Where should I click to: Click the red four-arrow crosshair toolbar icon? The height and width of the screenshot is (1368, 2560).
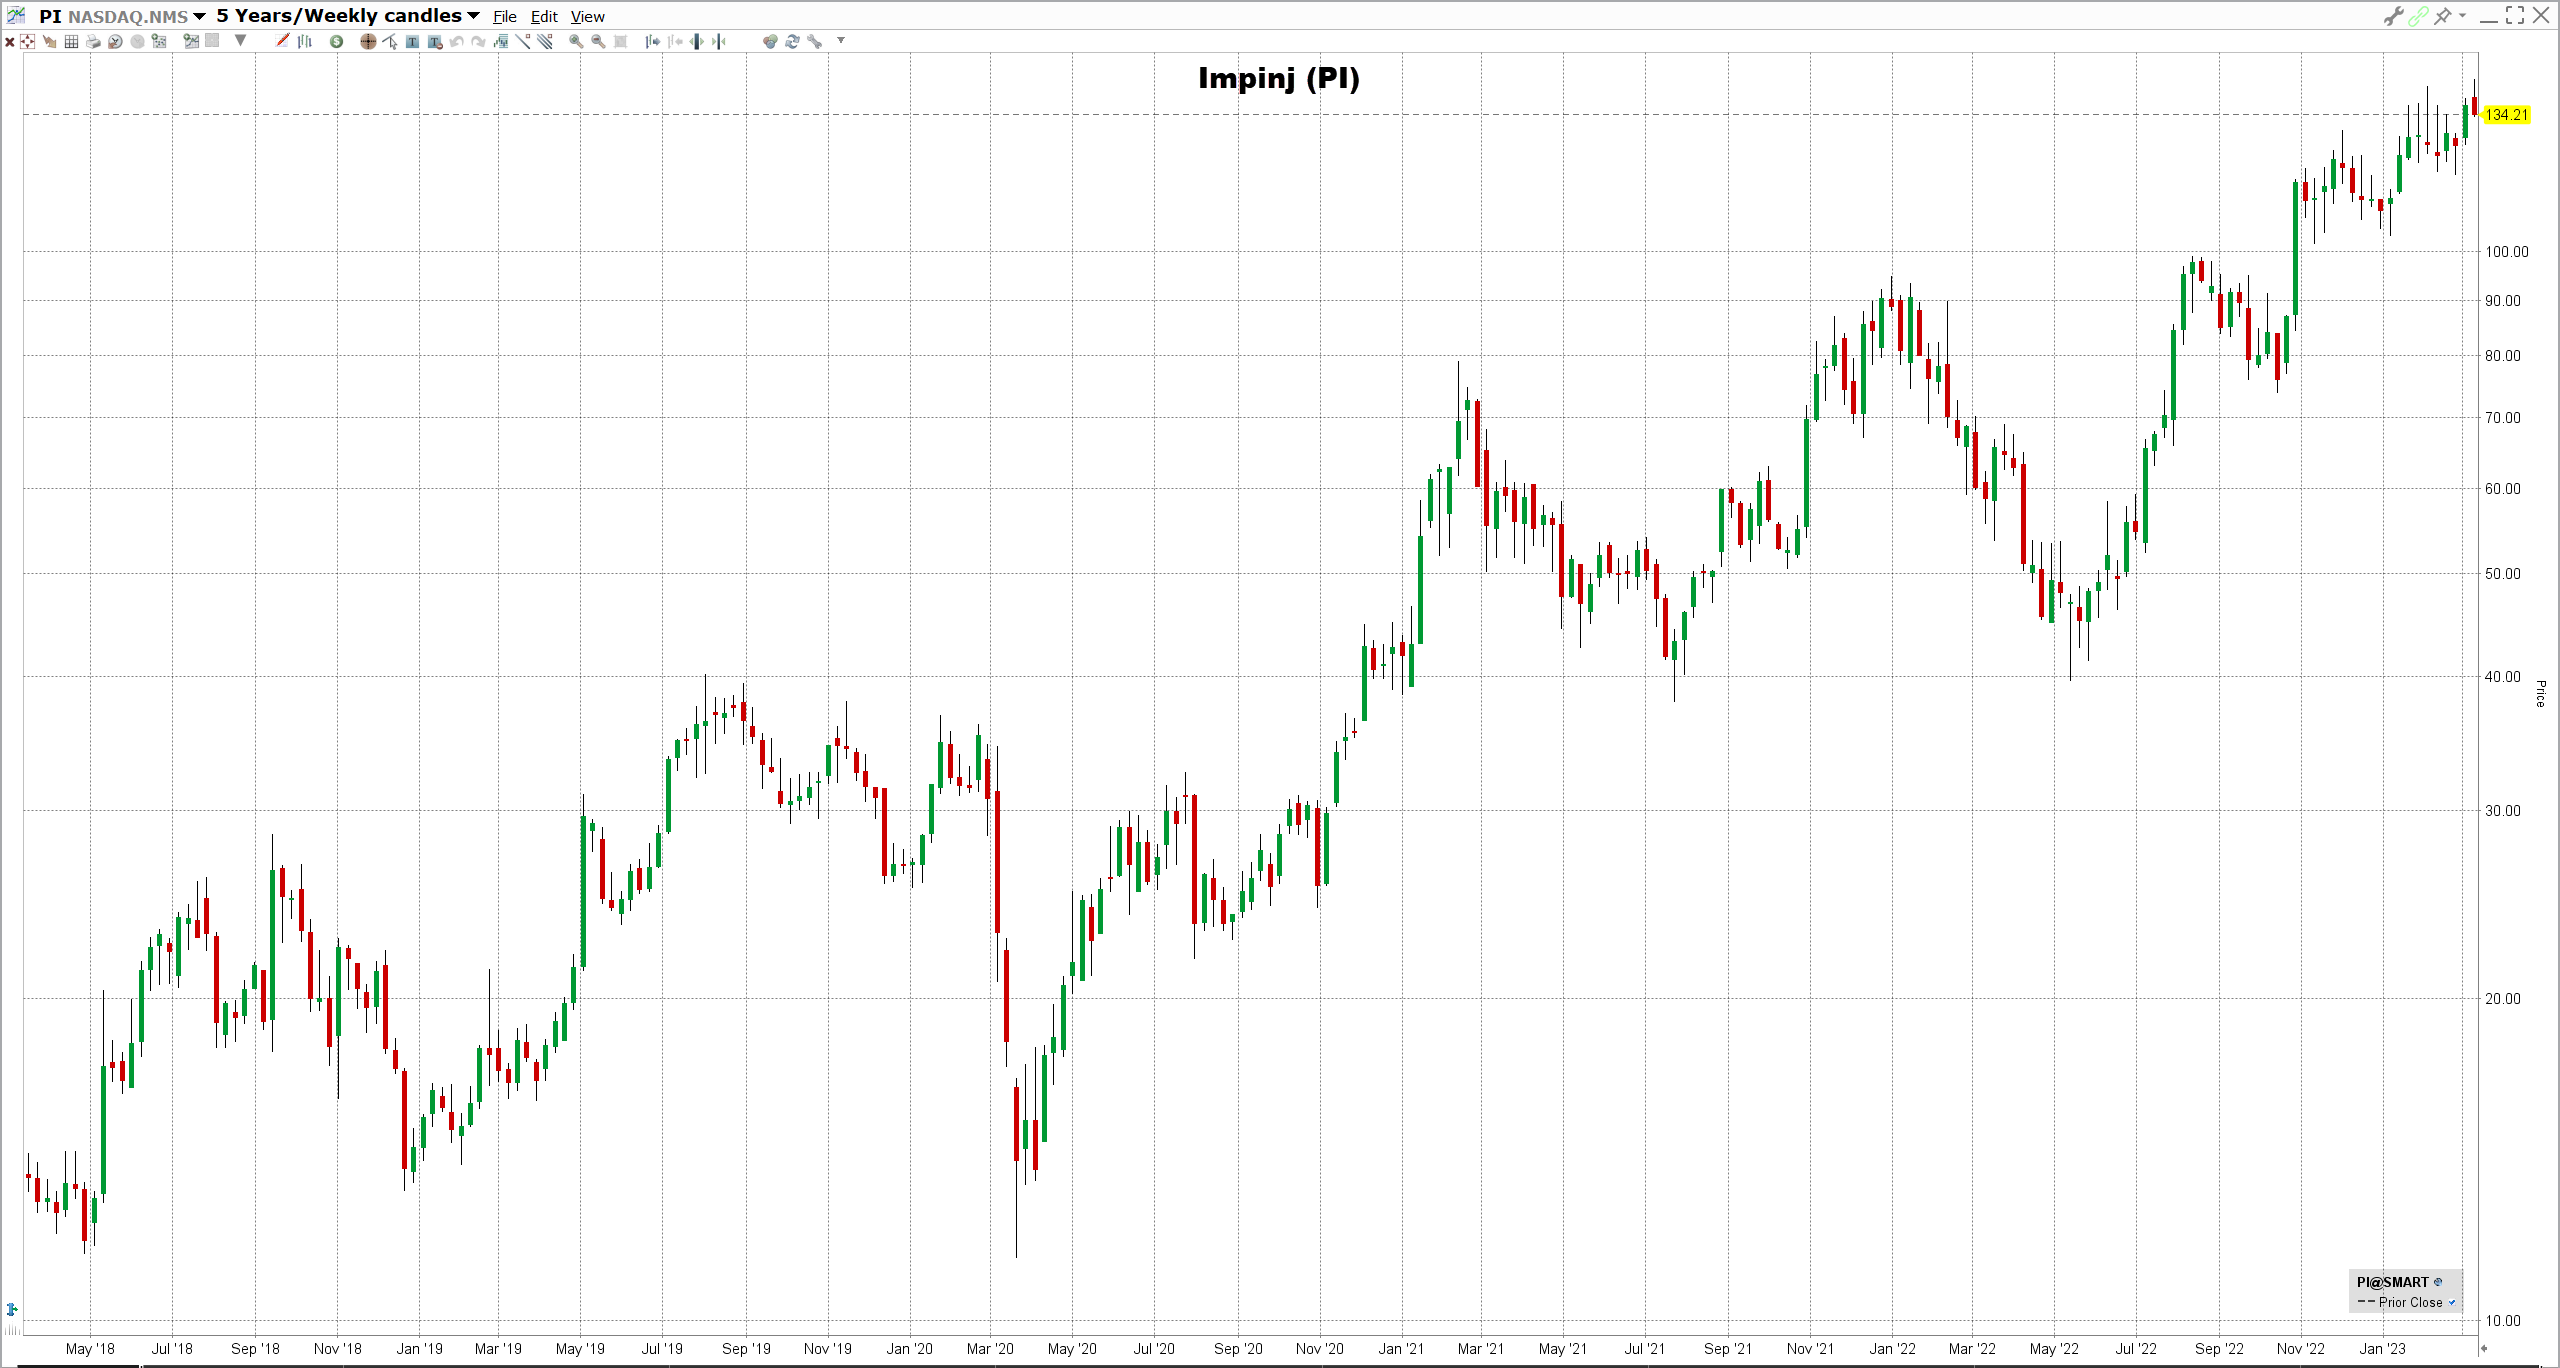point(27,41)
